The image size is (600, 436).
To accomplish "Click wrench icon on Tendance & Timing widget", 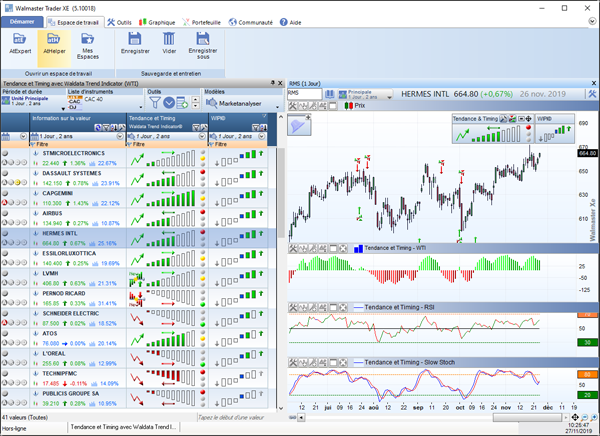I will tap(504, 119).
